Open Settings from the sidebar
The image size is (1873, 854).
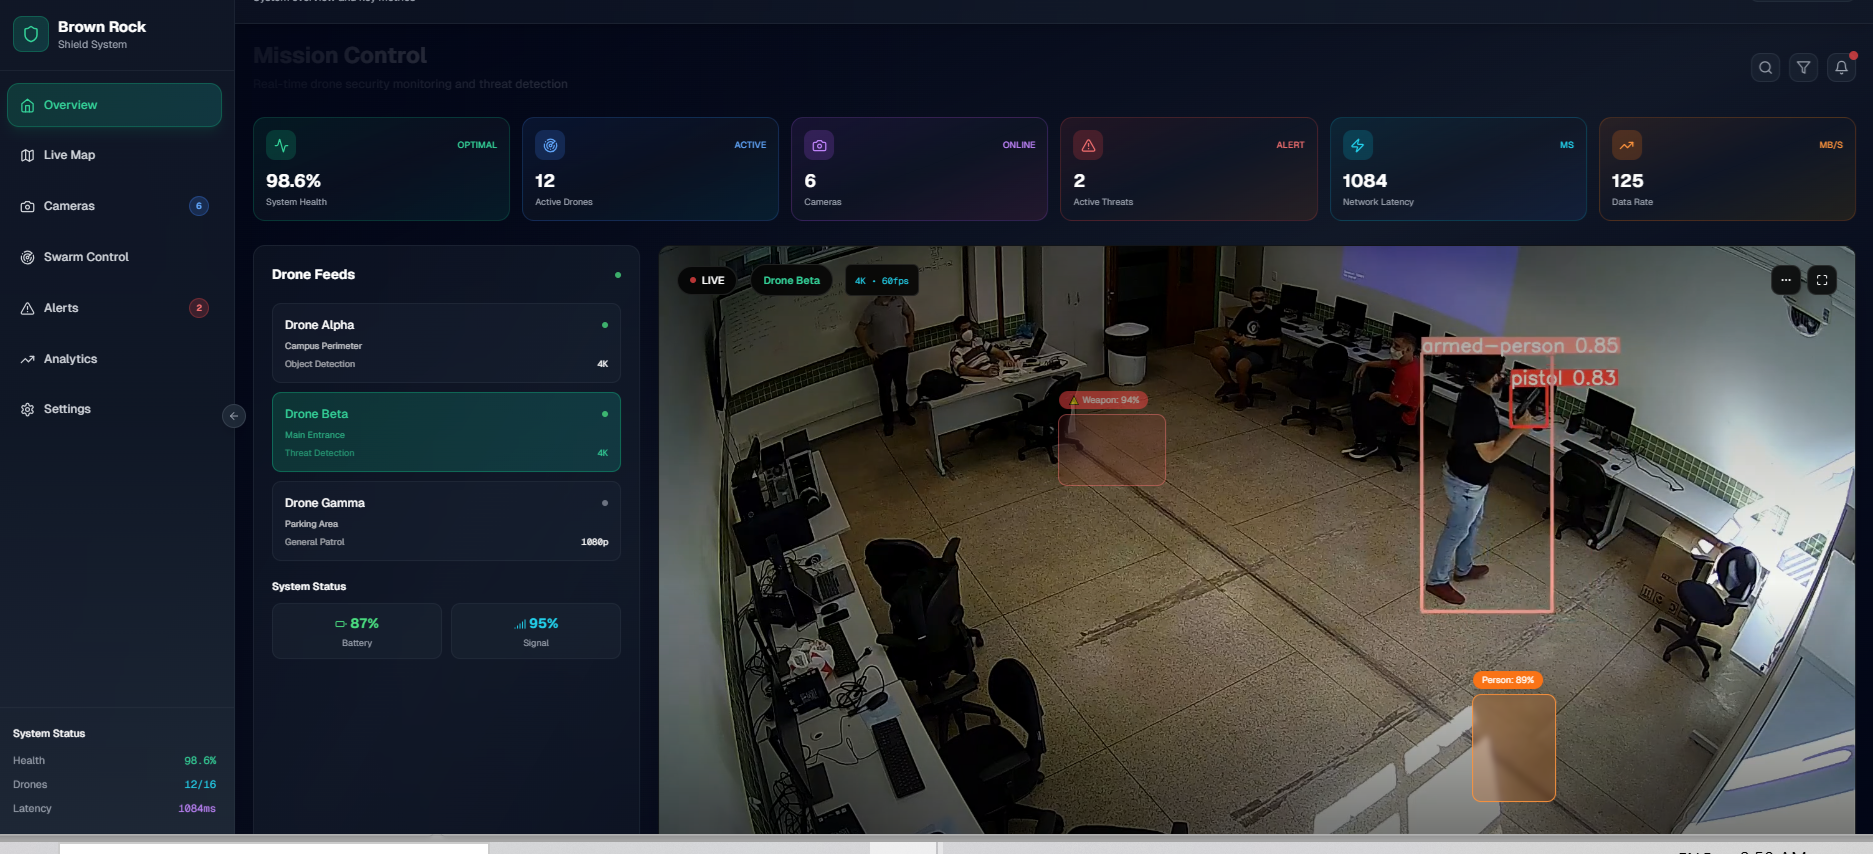(x=114, y=409)
